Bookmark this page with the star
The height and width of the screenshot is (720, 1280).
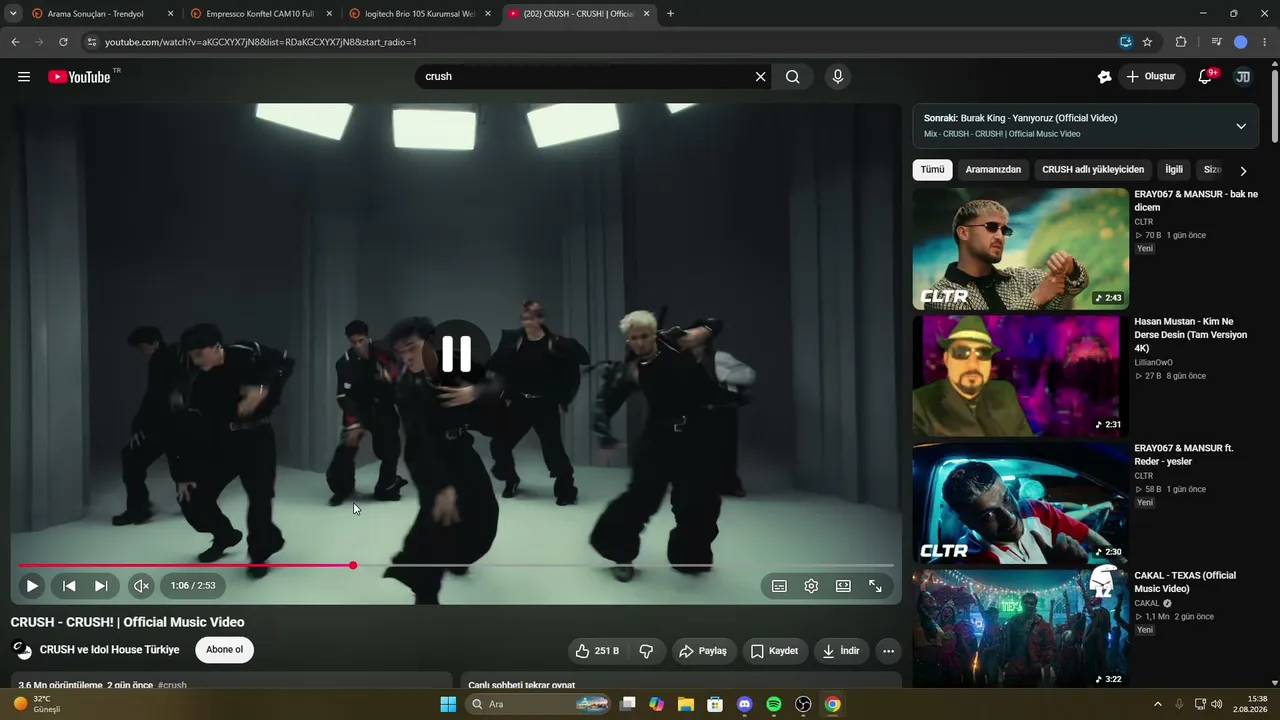click(x=1147, y=42)
